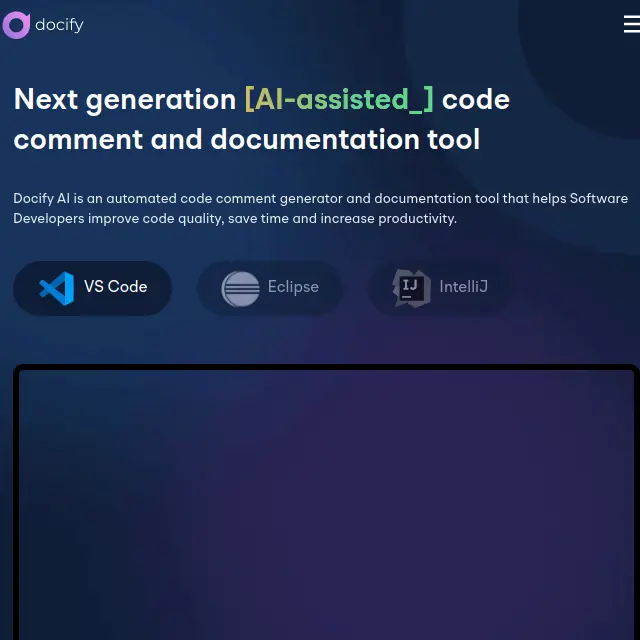Click the Eclipse logo icon
640x640 pixels.
pos(240,288)
